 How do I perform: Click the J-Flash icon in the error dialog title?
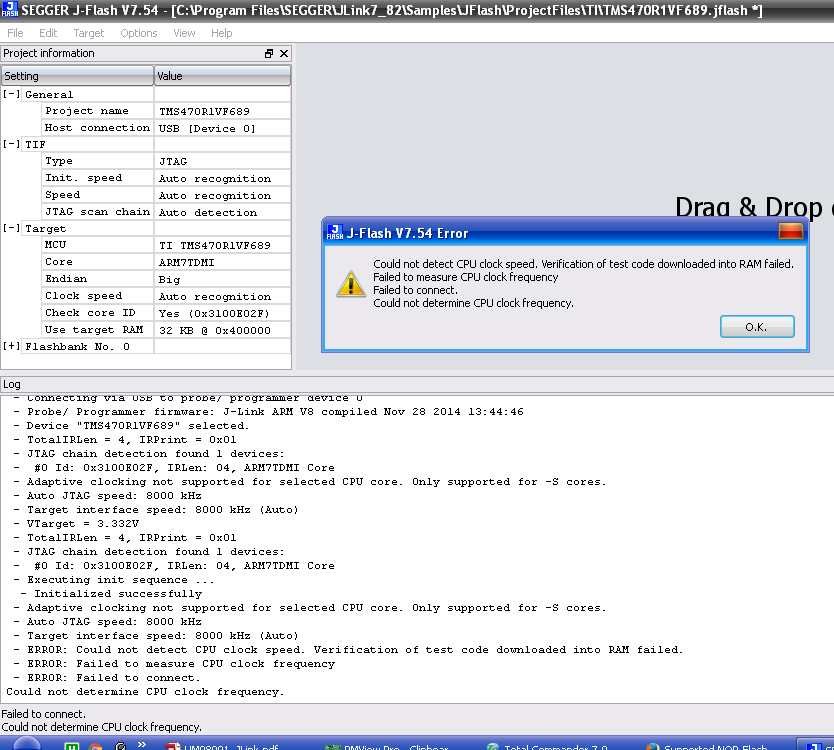pyautogui.click(x=335, y=232)
